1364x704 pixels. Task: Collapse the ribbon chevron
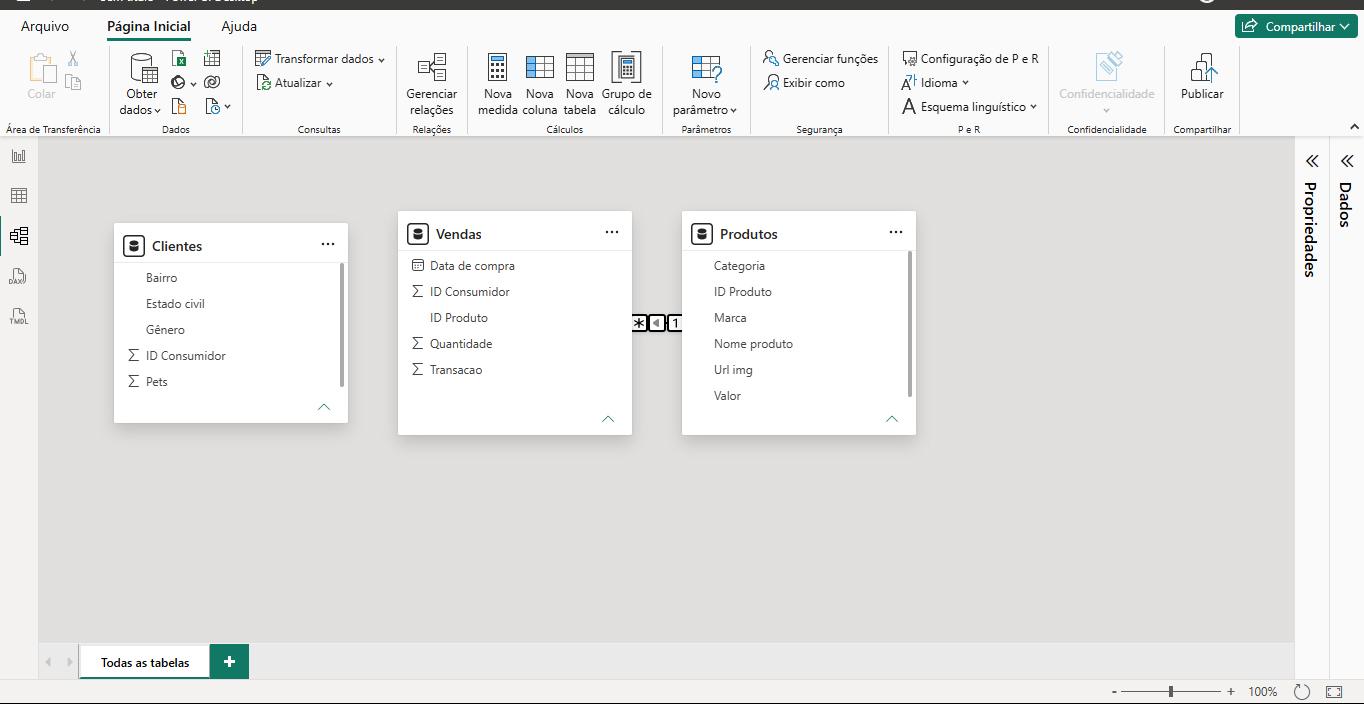1355,127
